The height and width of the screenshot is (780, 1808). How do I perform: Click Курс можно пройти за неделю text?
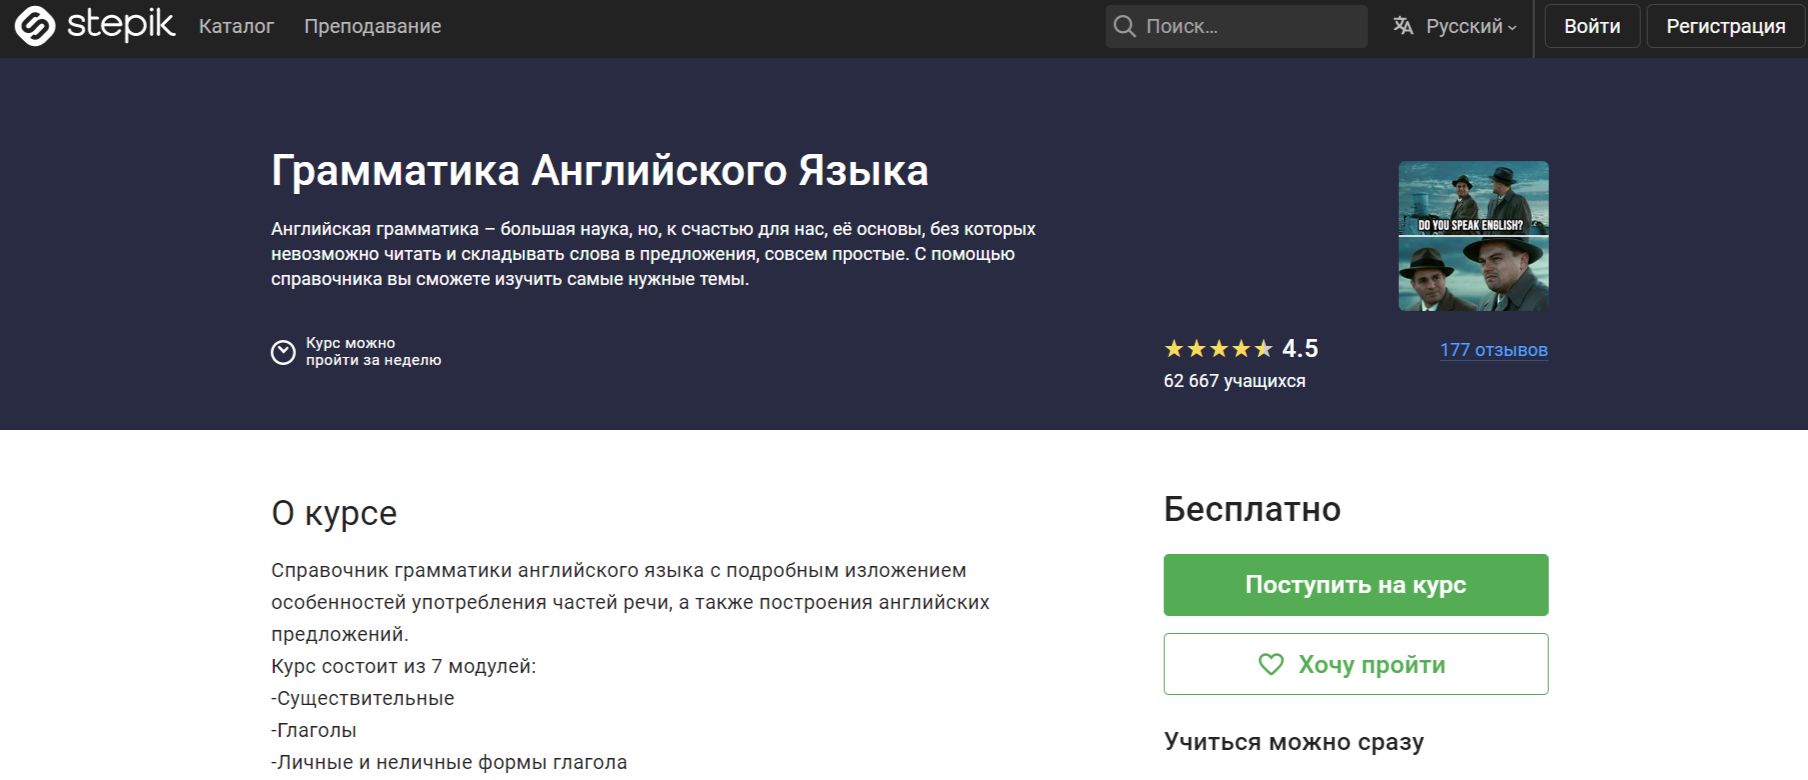pyautogui.click(x=373, y=352)
